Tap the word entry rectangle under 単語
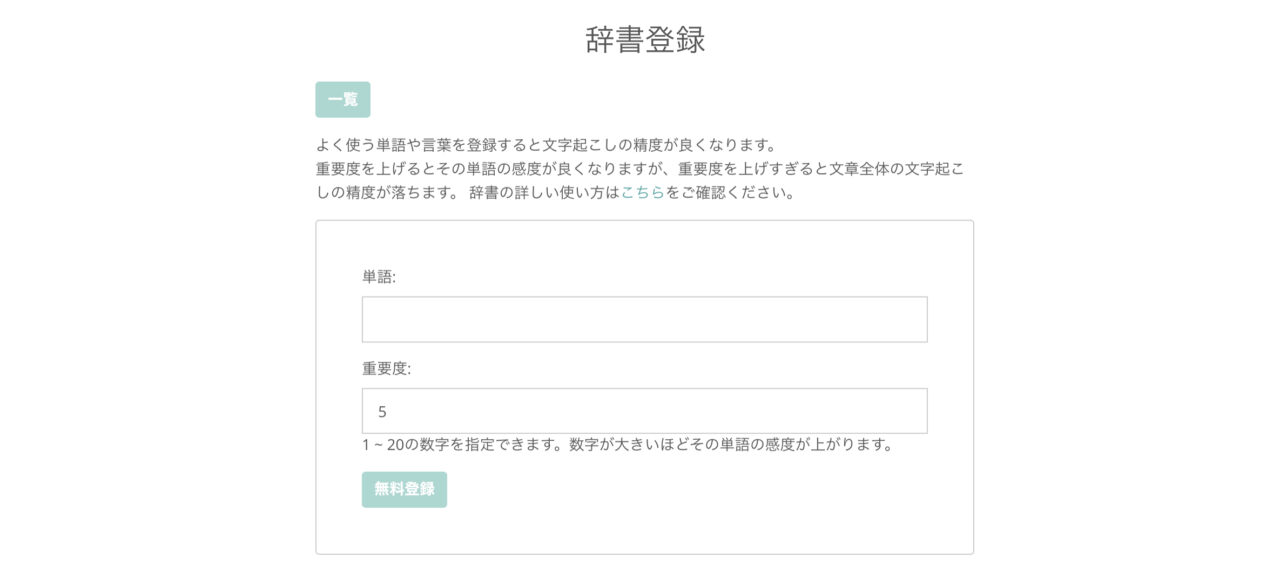The width and height of the screenshot is (1280, 578). click(x=643, y=318)
